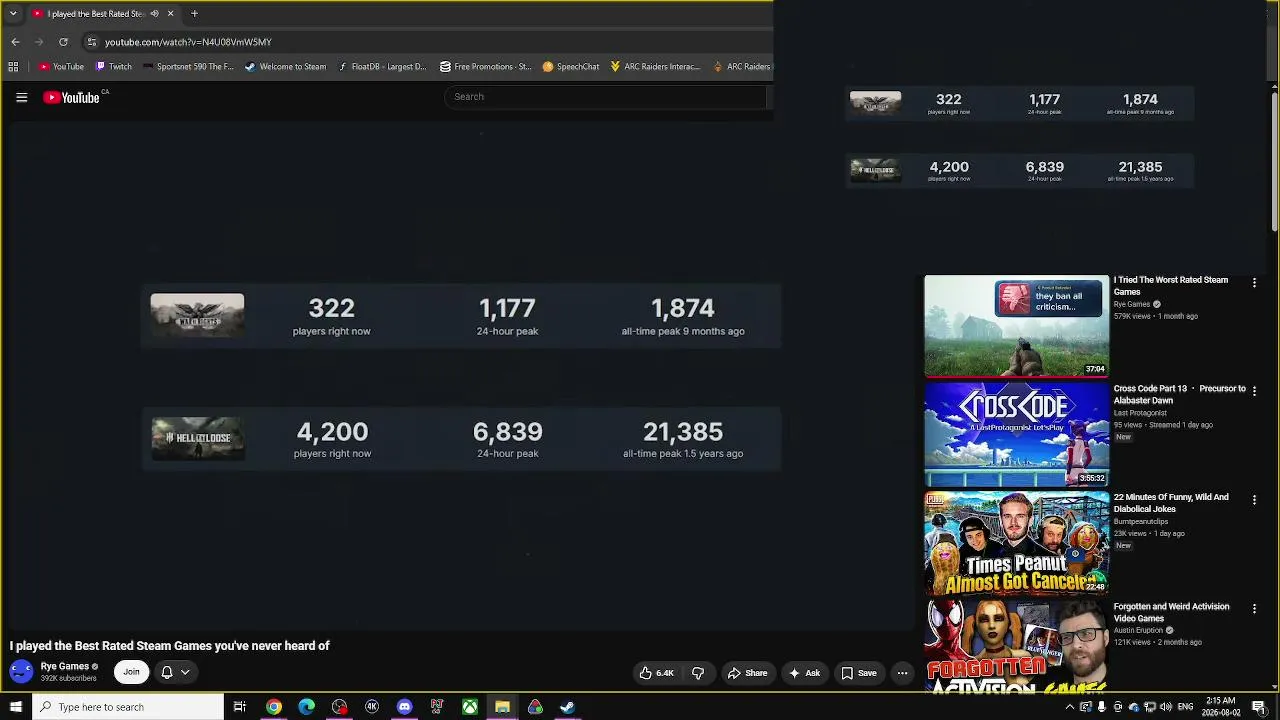
Task: Like the video with thumbs up
Action: coord(656,673)
